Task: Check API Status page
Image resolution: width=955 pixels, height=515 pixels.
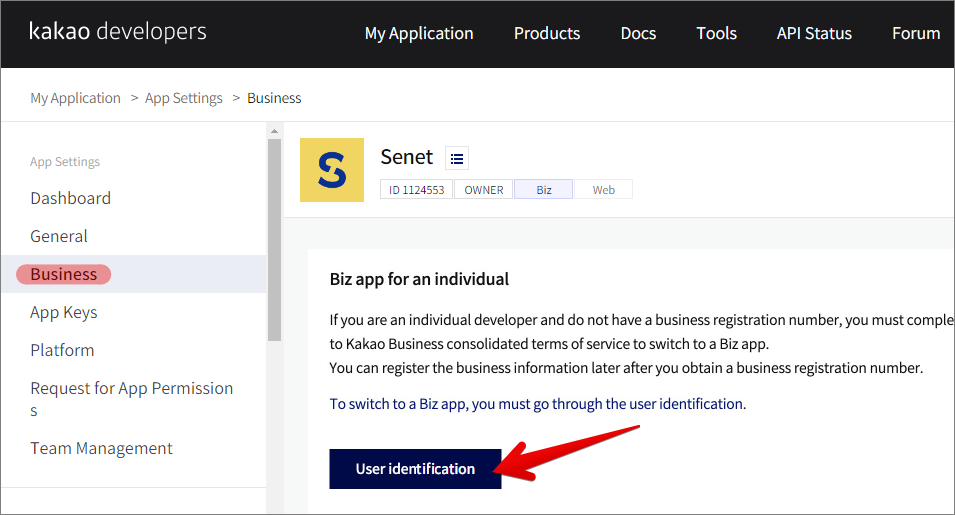Action: tap(814, 33)
